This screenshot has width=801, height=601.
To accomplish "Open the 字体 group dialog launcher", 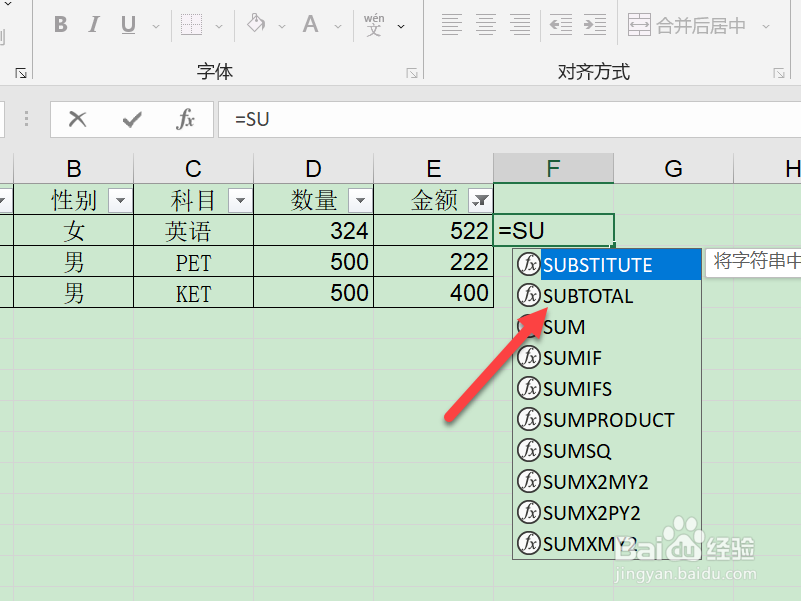I will [410, 72].
